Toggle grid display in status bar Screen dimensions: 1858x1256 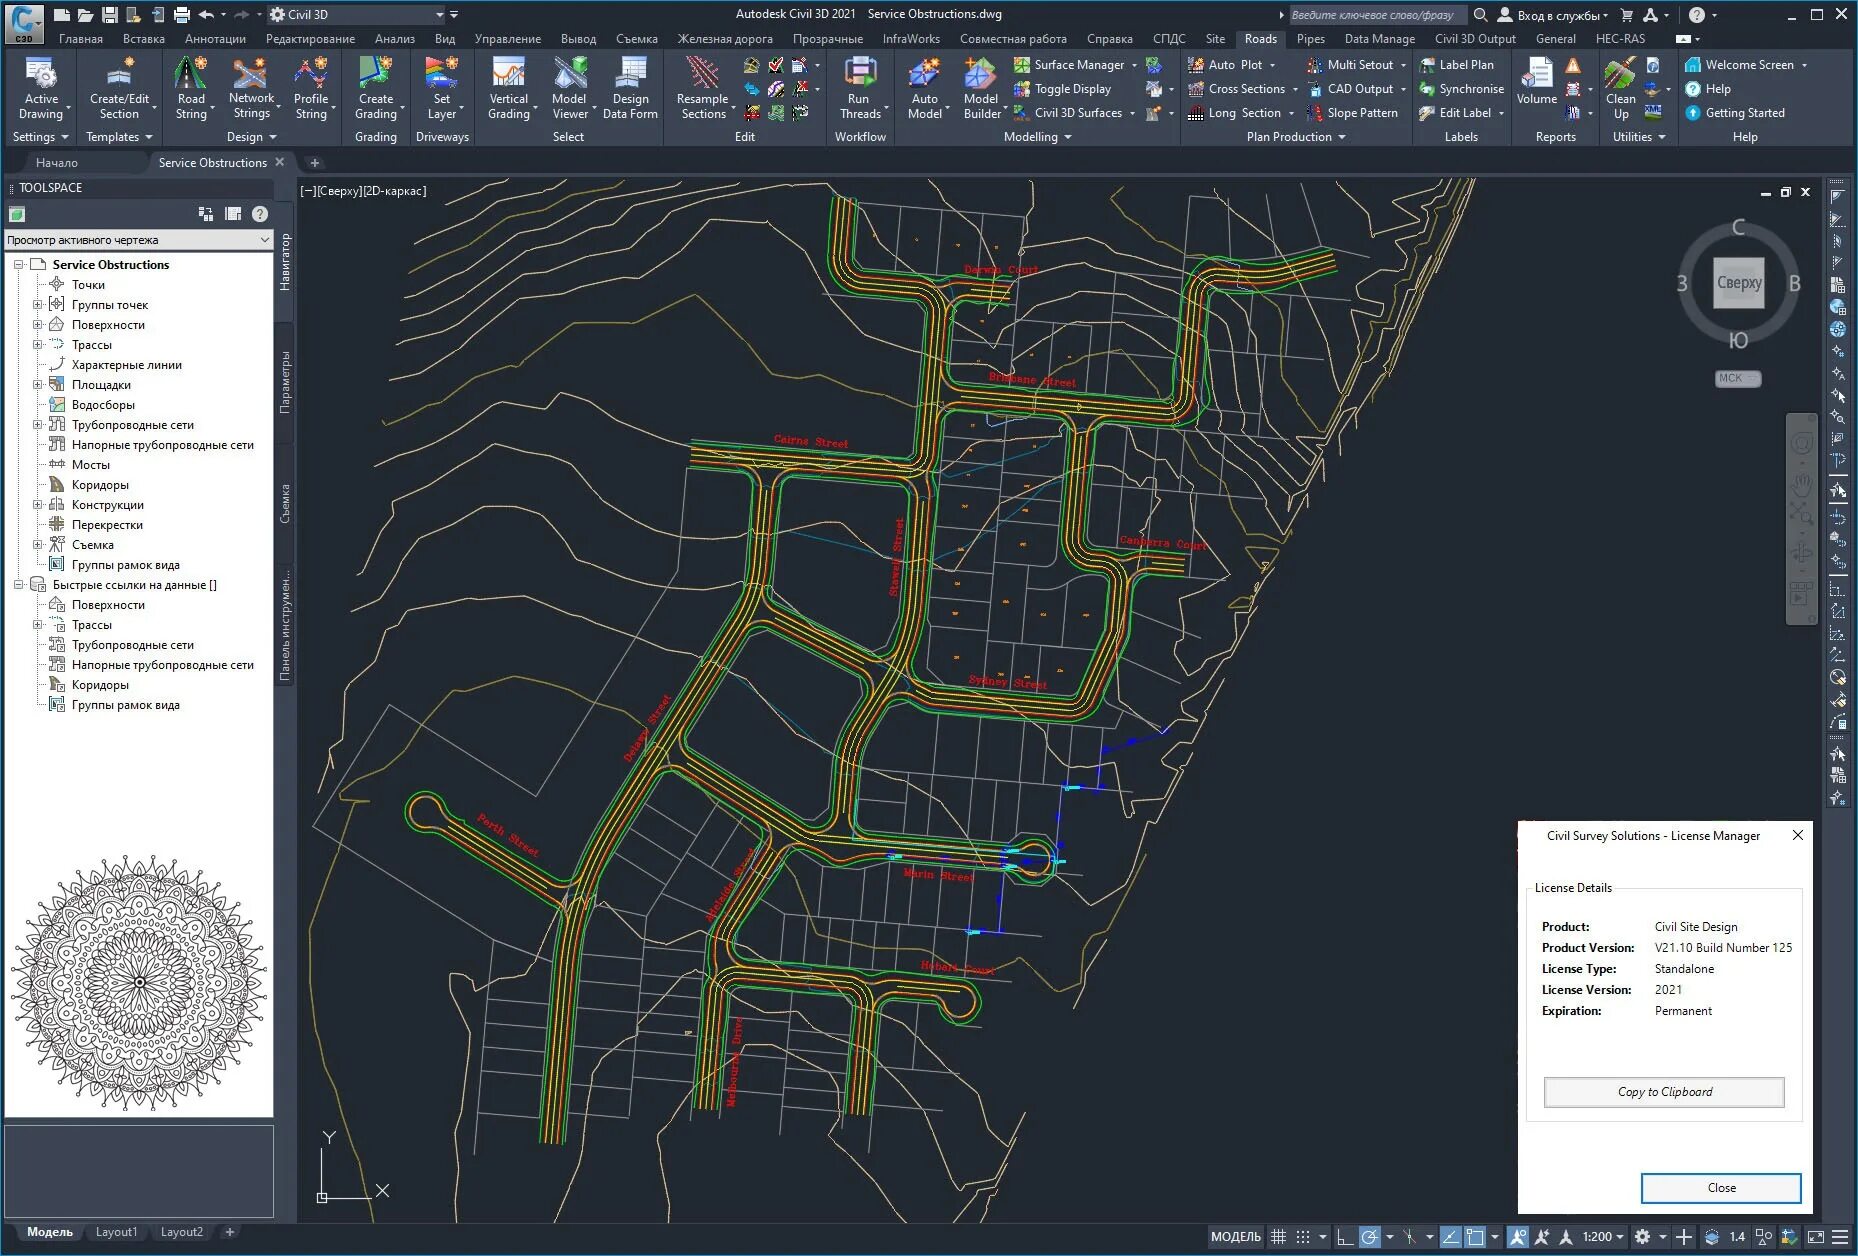[1278, 1237]
